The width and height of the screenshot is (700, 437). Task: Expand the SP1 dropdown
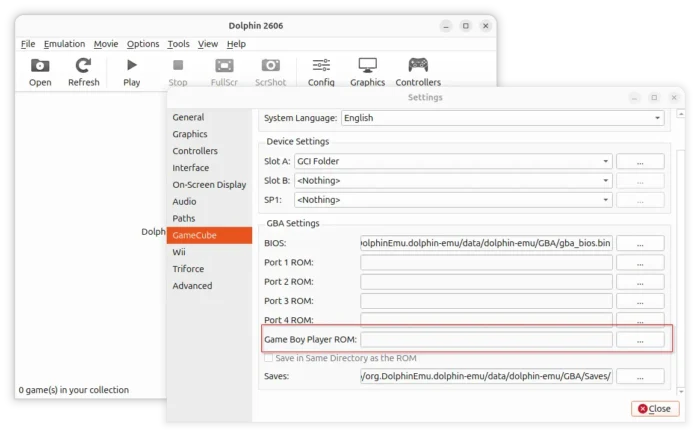453,200
